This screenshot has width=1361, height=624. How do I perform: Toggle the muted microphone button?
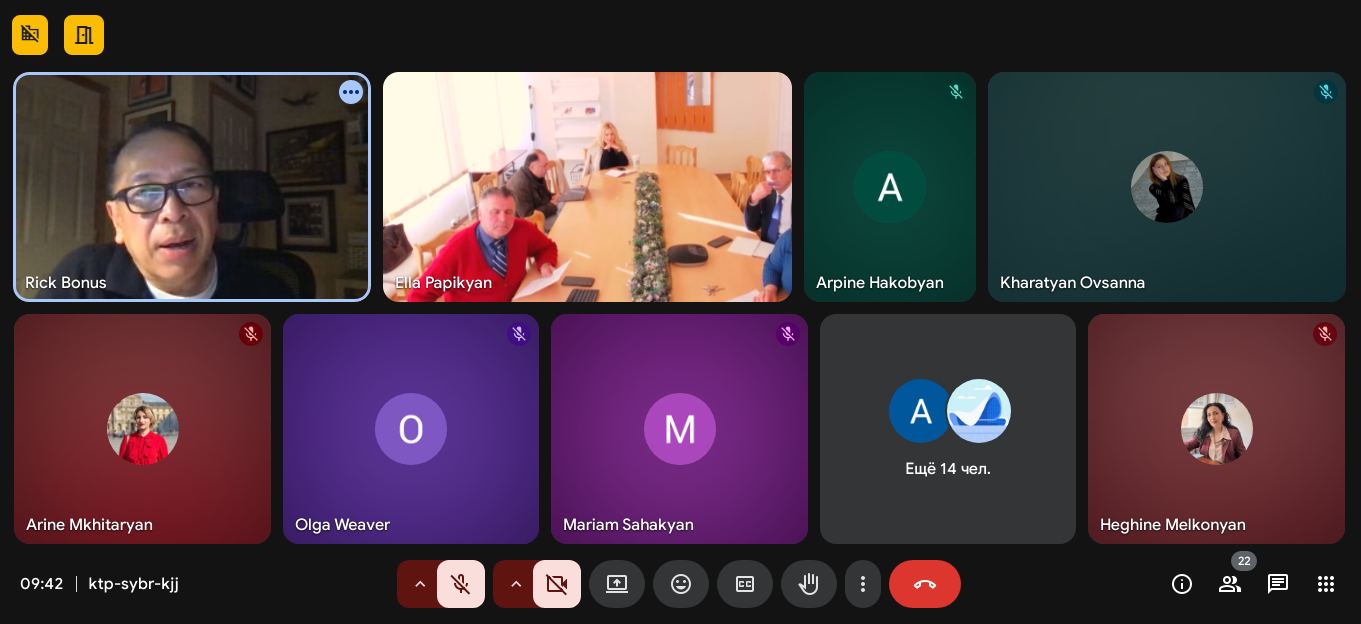(461, 584)
